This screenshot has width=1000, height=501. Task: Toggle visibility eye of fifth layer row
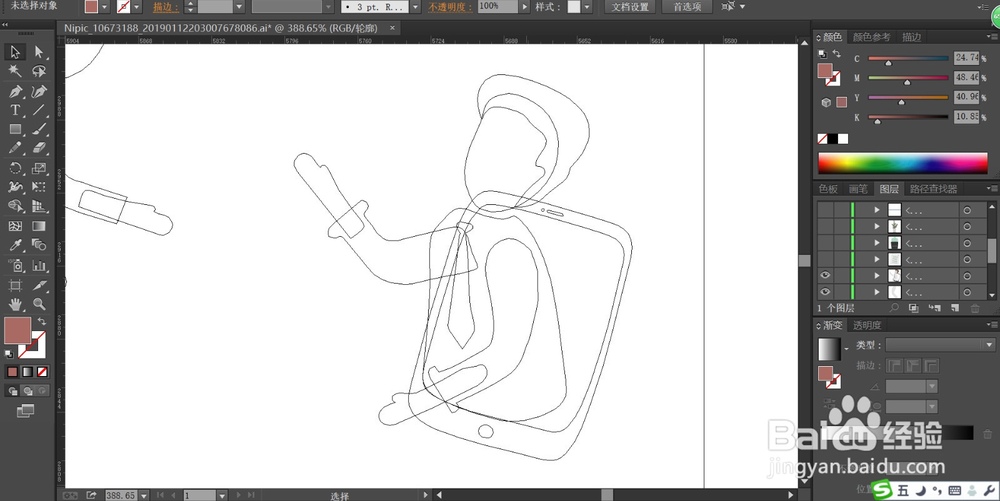click(x=825, y=275)
